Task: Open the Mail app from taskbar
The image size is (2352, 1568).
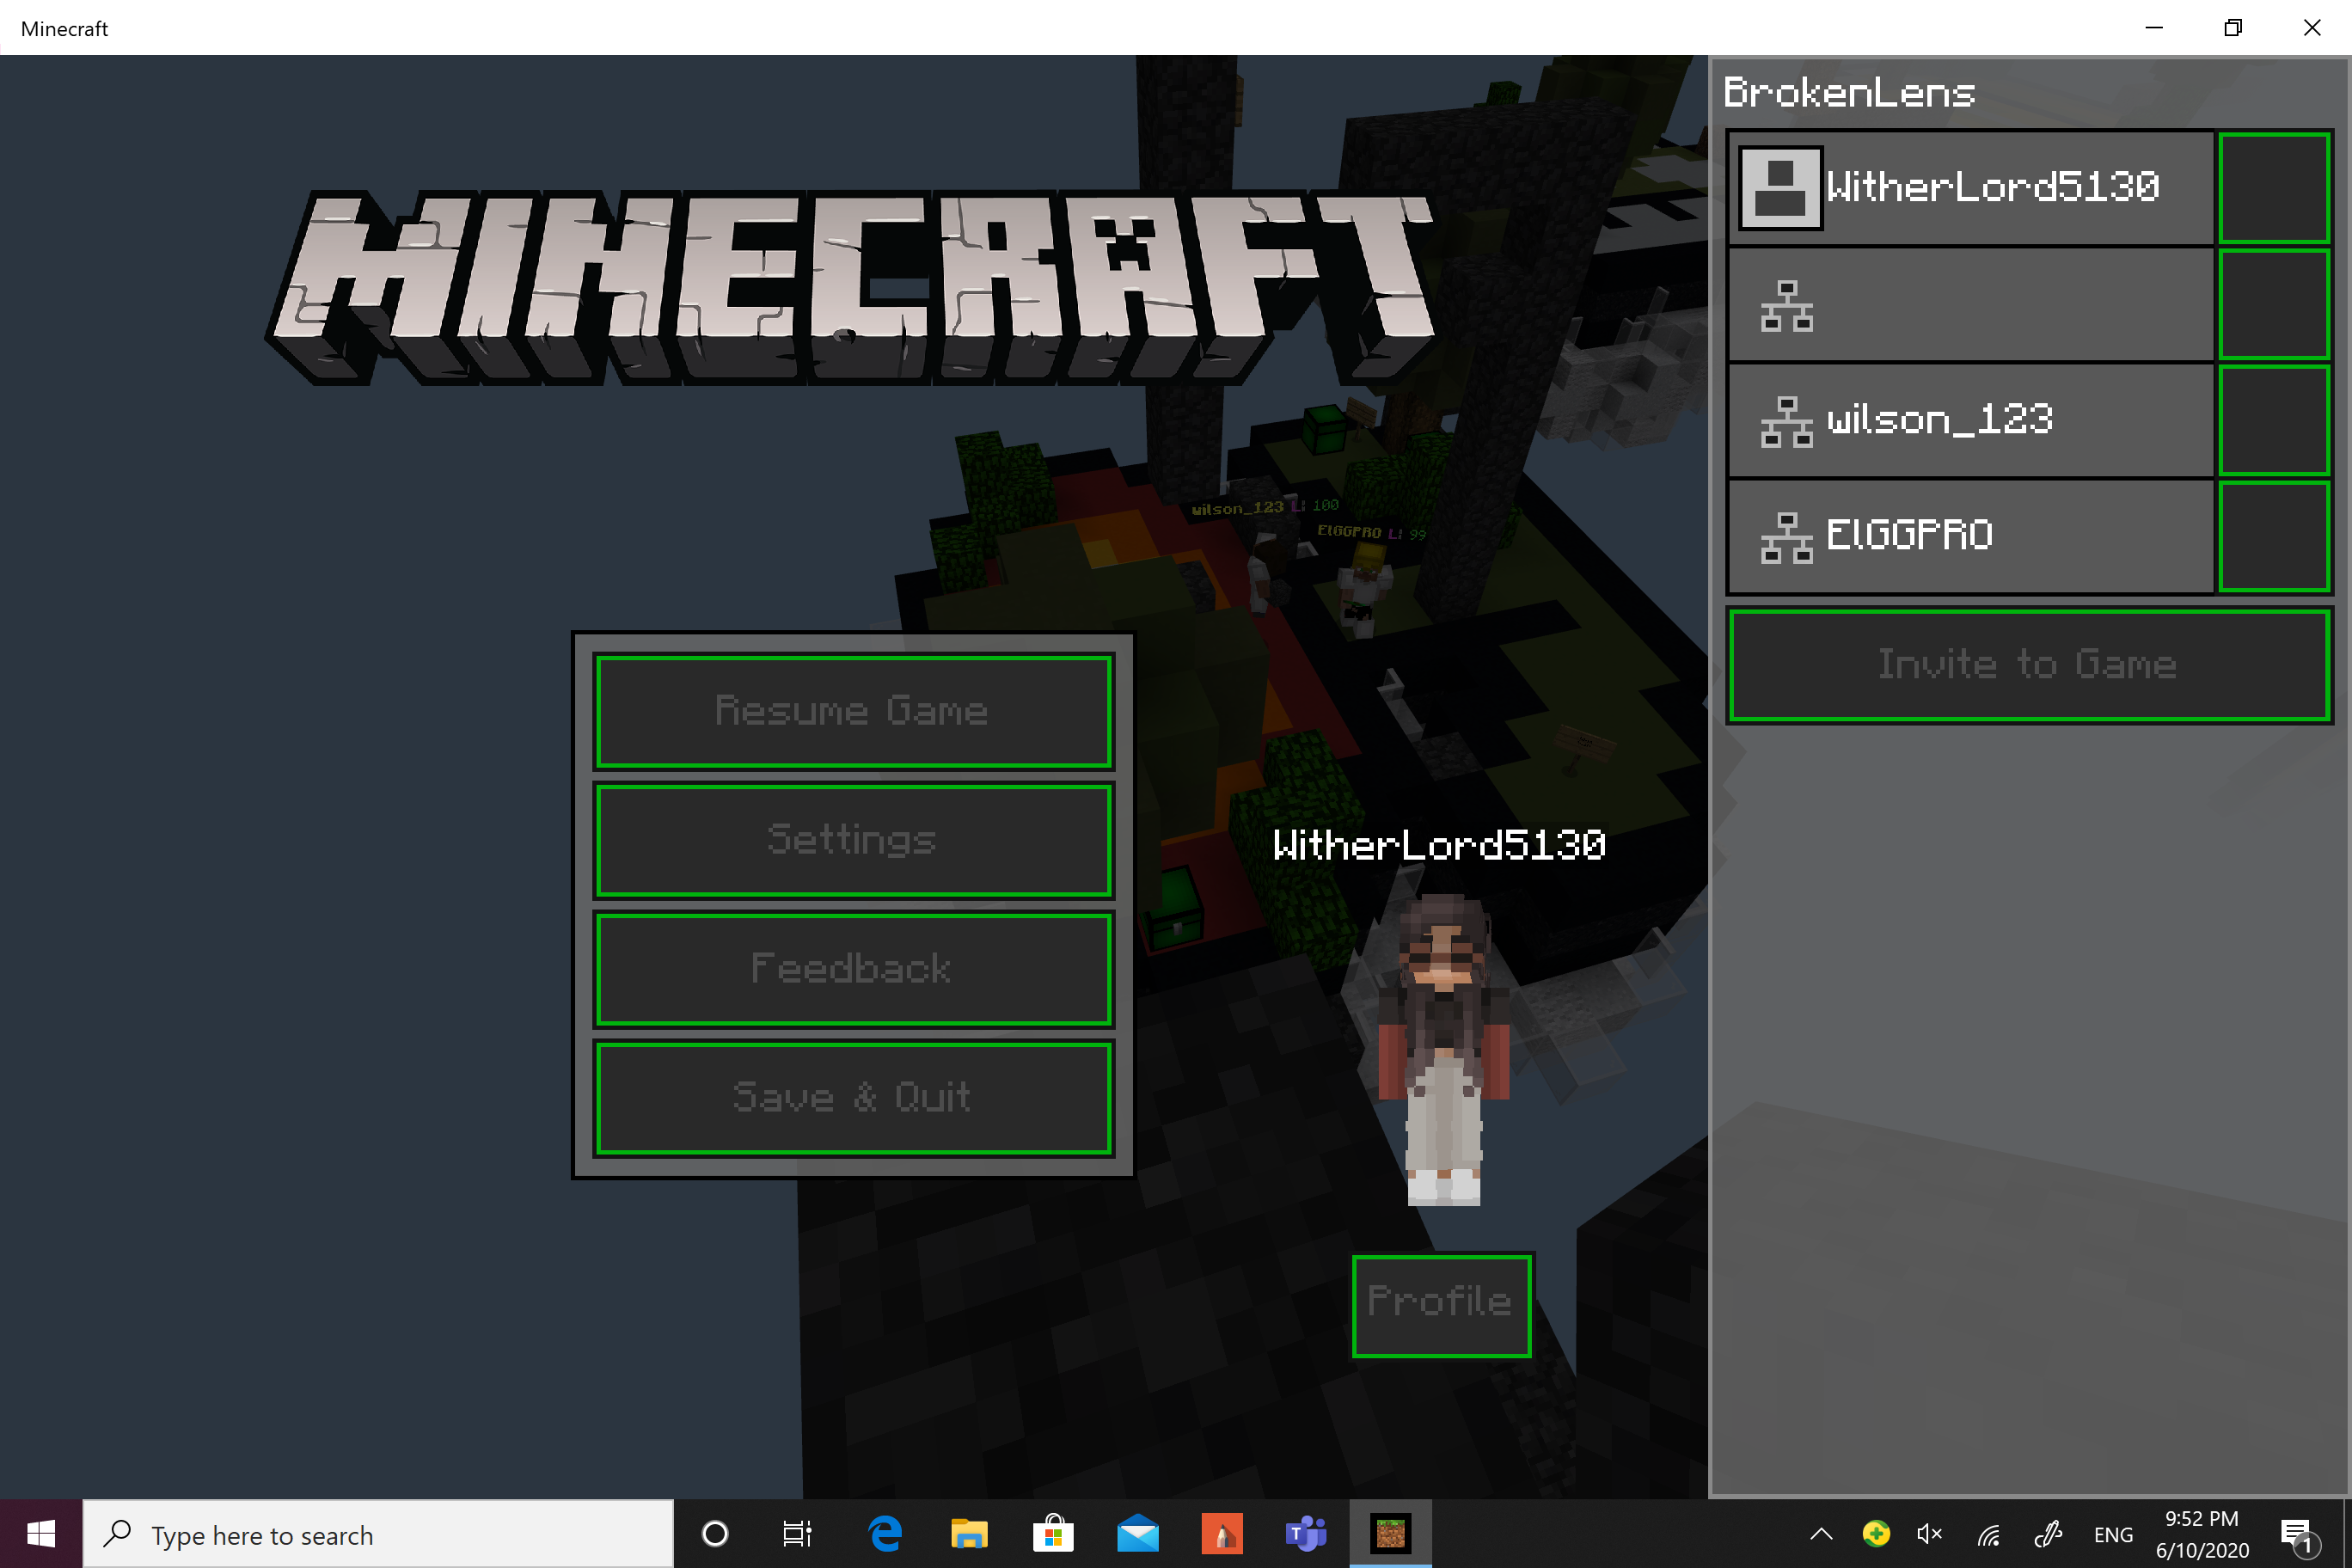Action: (1138, 1534)
